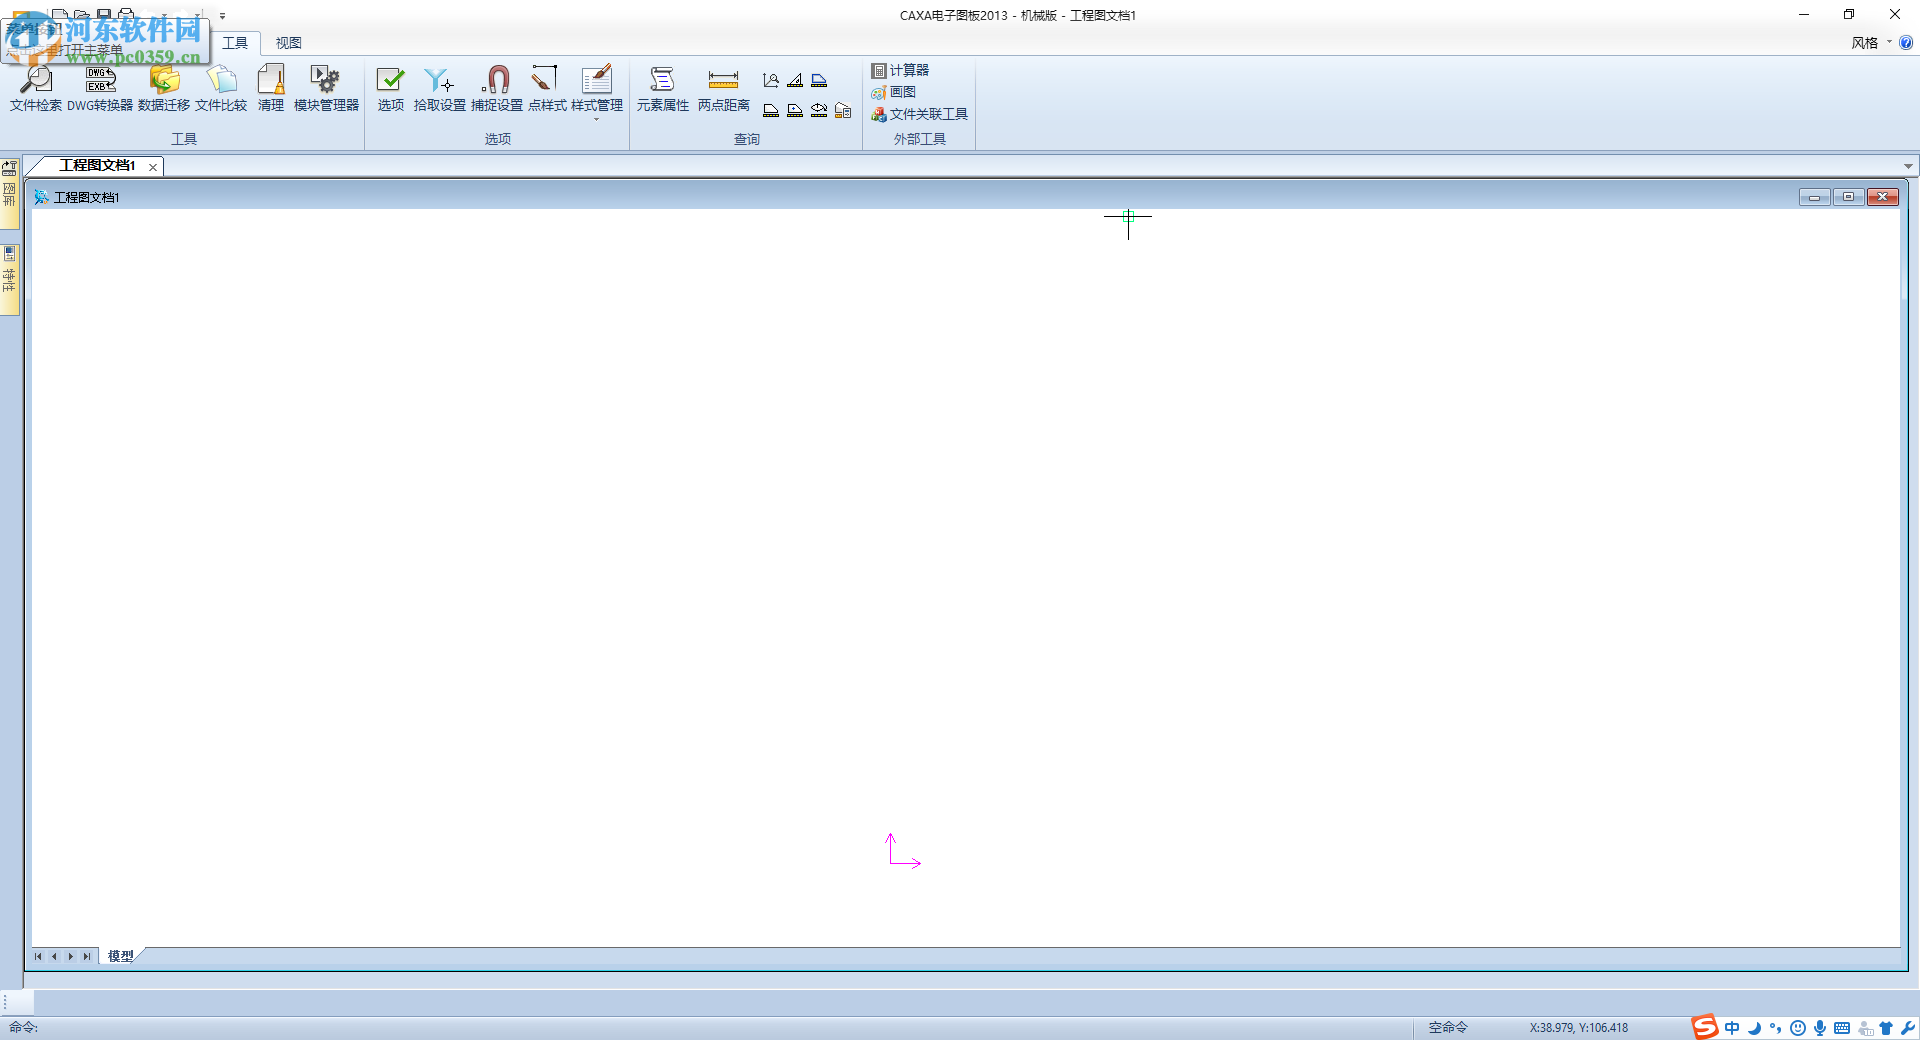The image size is (1920, 1040).
Task: Click the toggle icon above left side panels
Action: click(x=10, y=167)
